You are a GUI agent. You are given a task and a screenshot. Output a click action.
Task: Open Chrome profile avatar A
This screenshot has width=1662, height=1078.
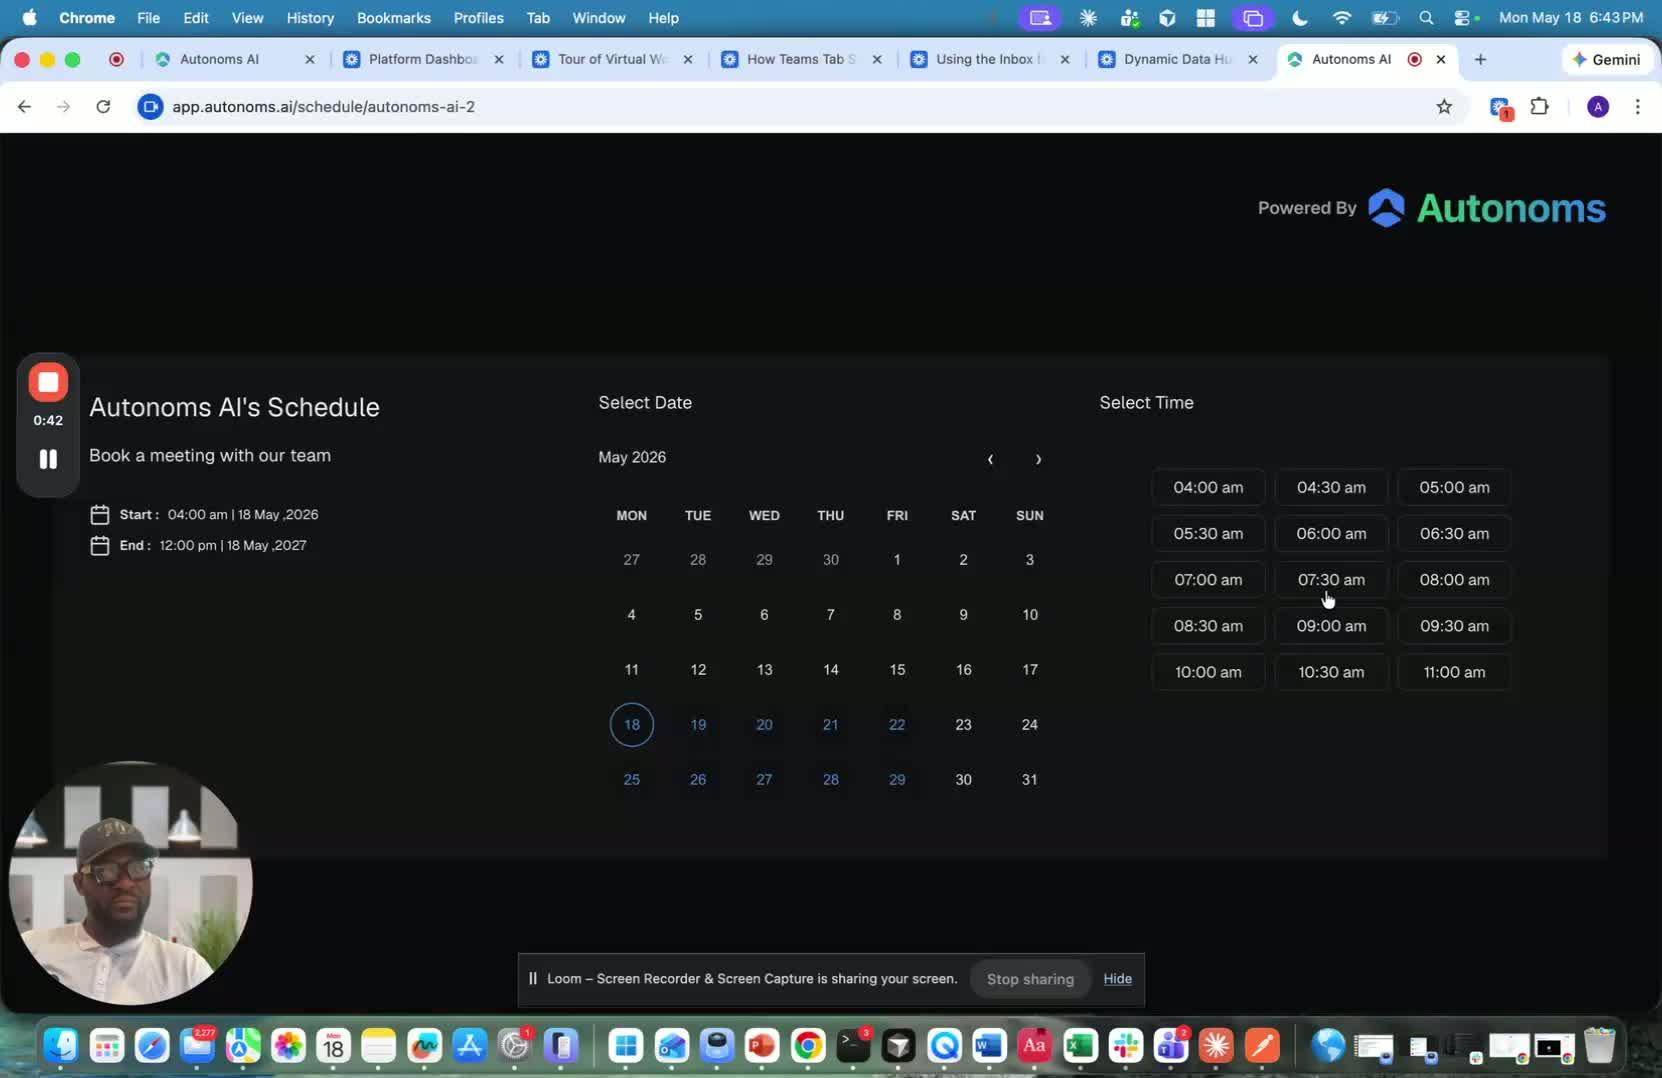point(1598,106)
